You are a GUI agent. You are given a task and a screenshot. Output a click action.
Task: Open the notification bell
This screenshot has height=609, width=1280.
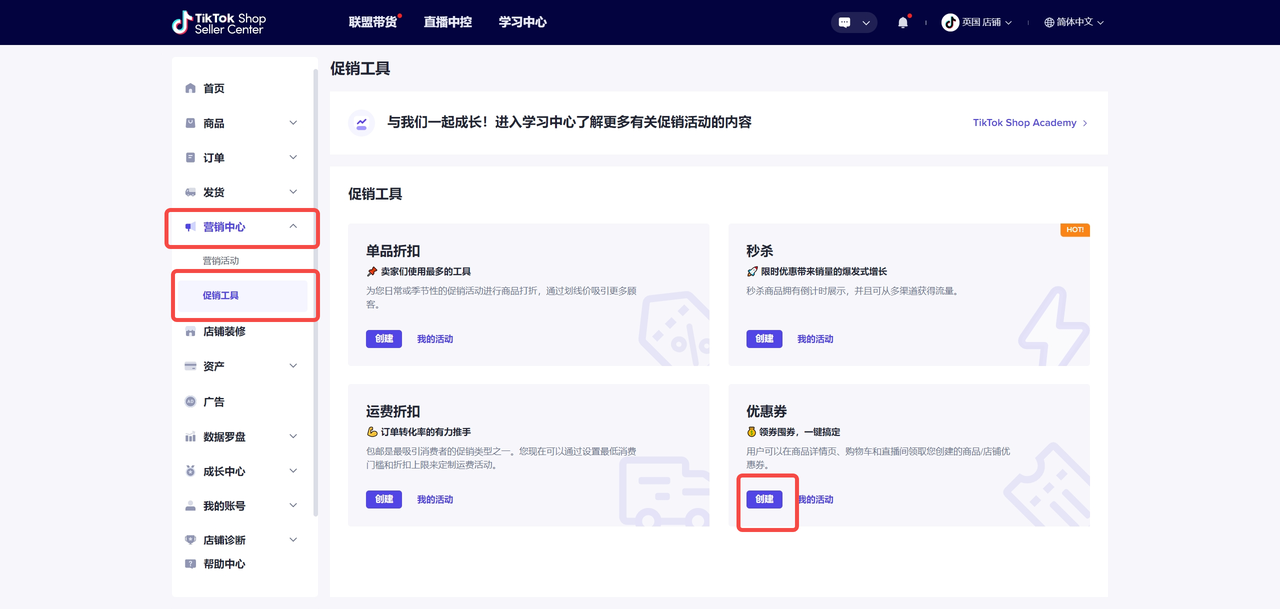[903, 22]
